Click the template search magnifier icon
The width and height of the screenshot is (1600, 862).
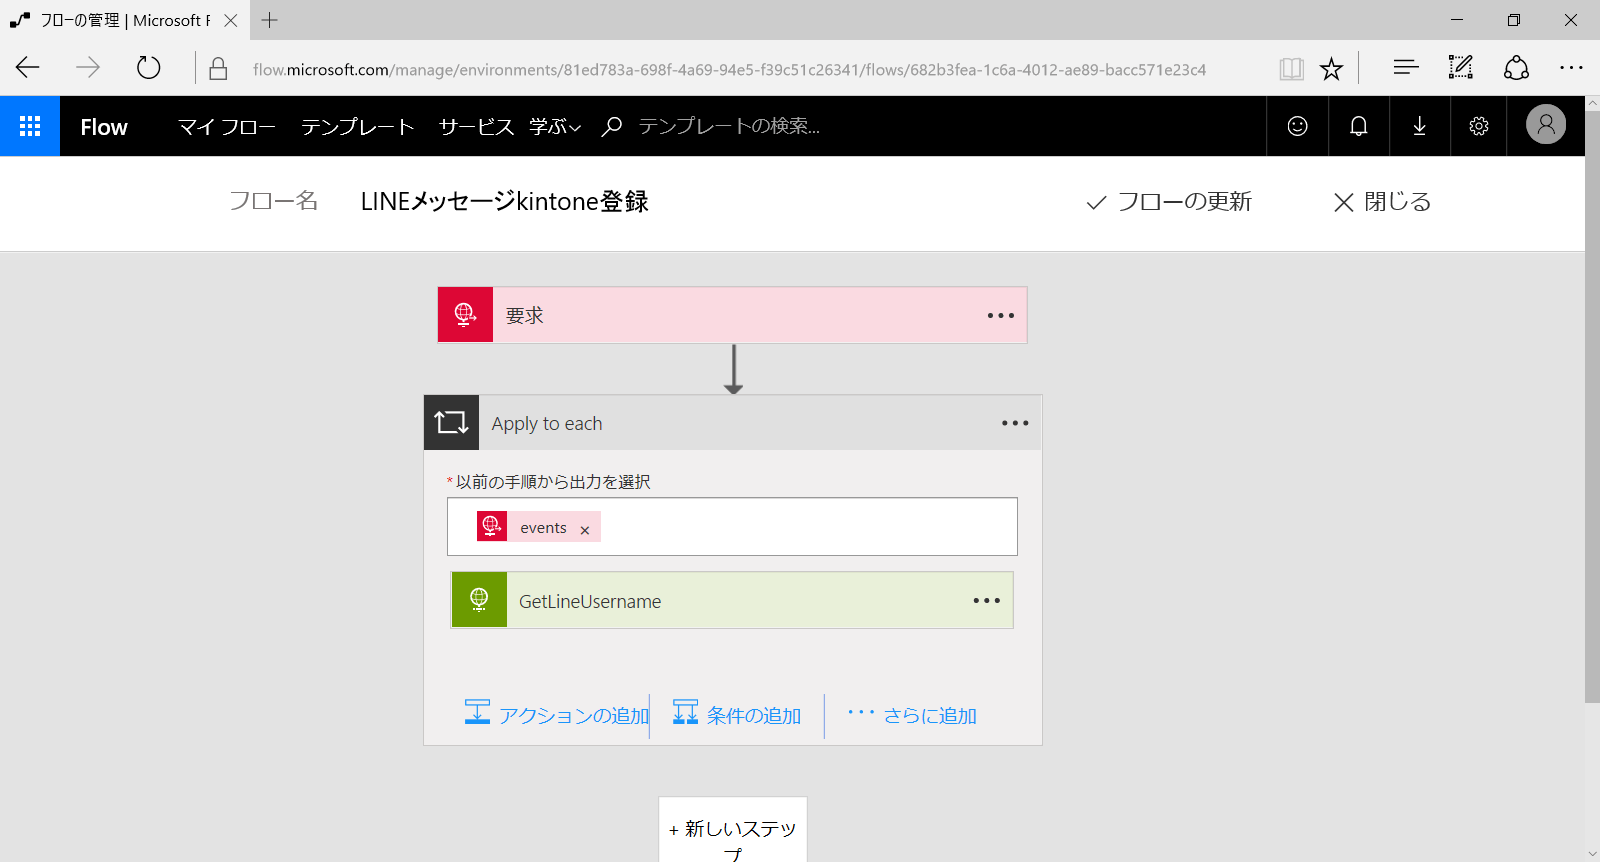click(x=611, y=126)
